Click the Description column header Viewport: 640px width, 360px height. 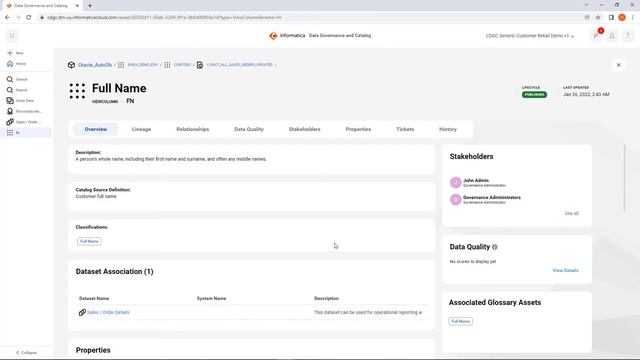click(x=326, y=298)
